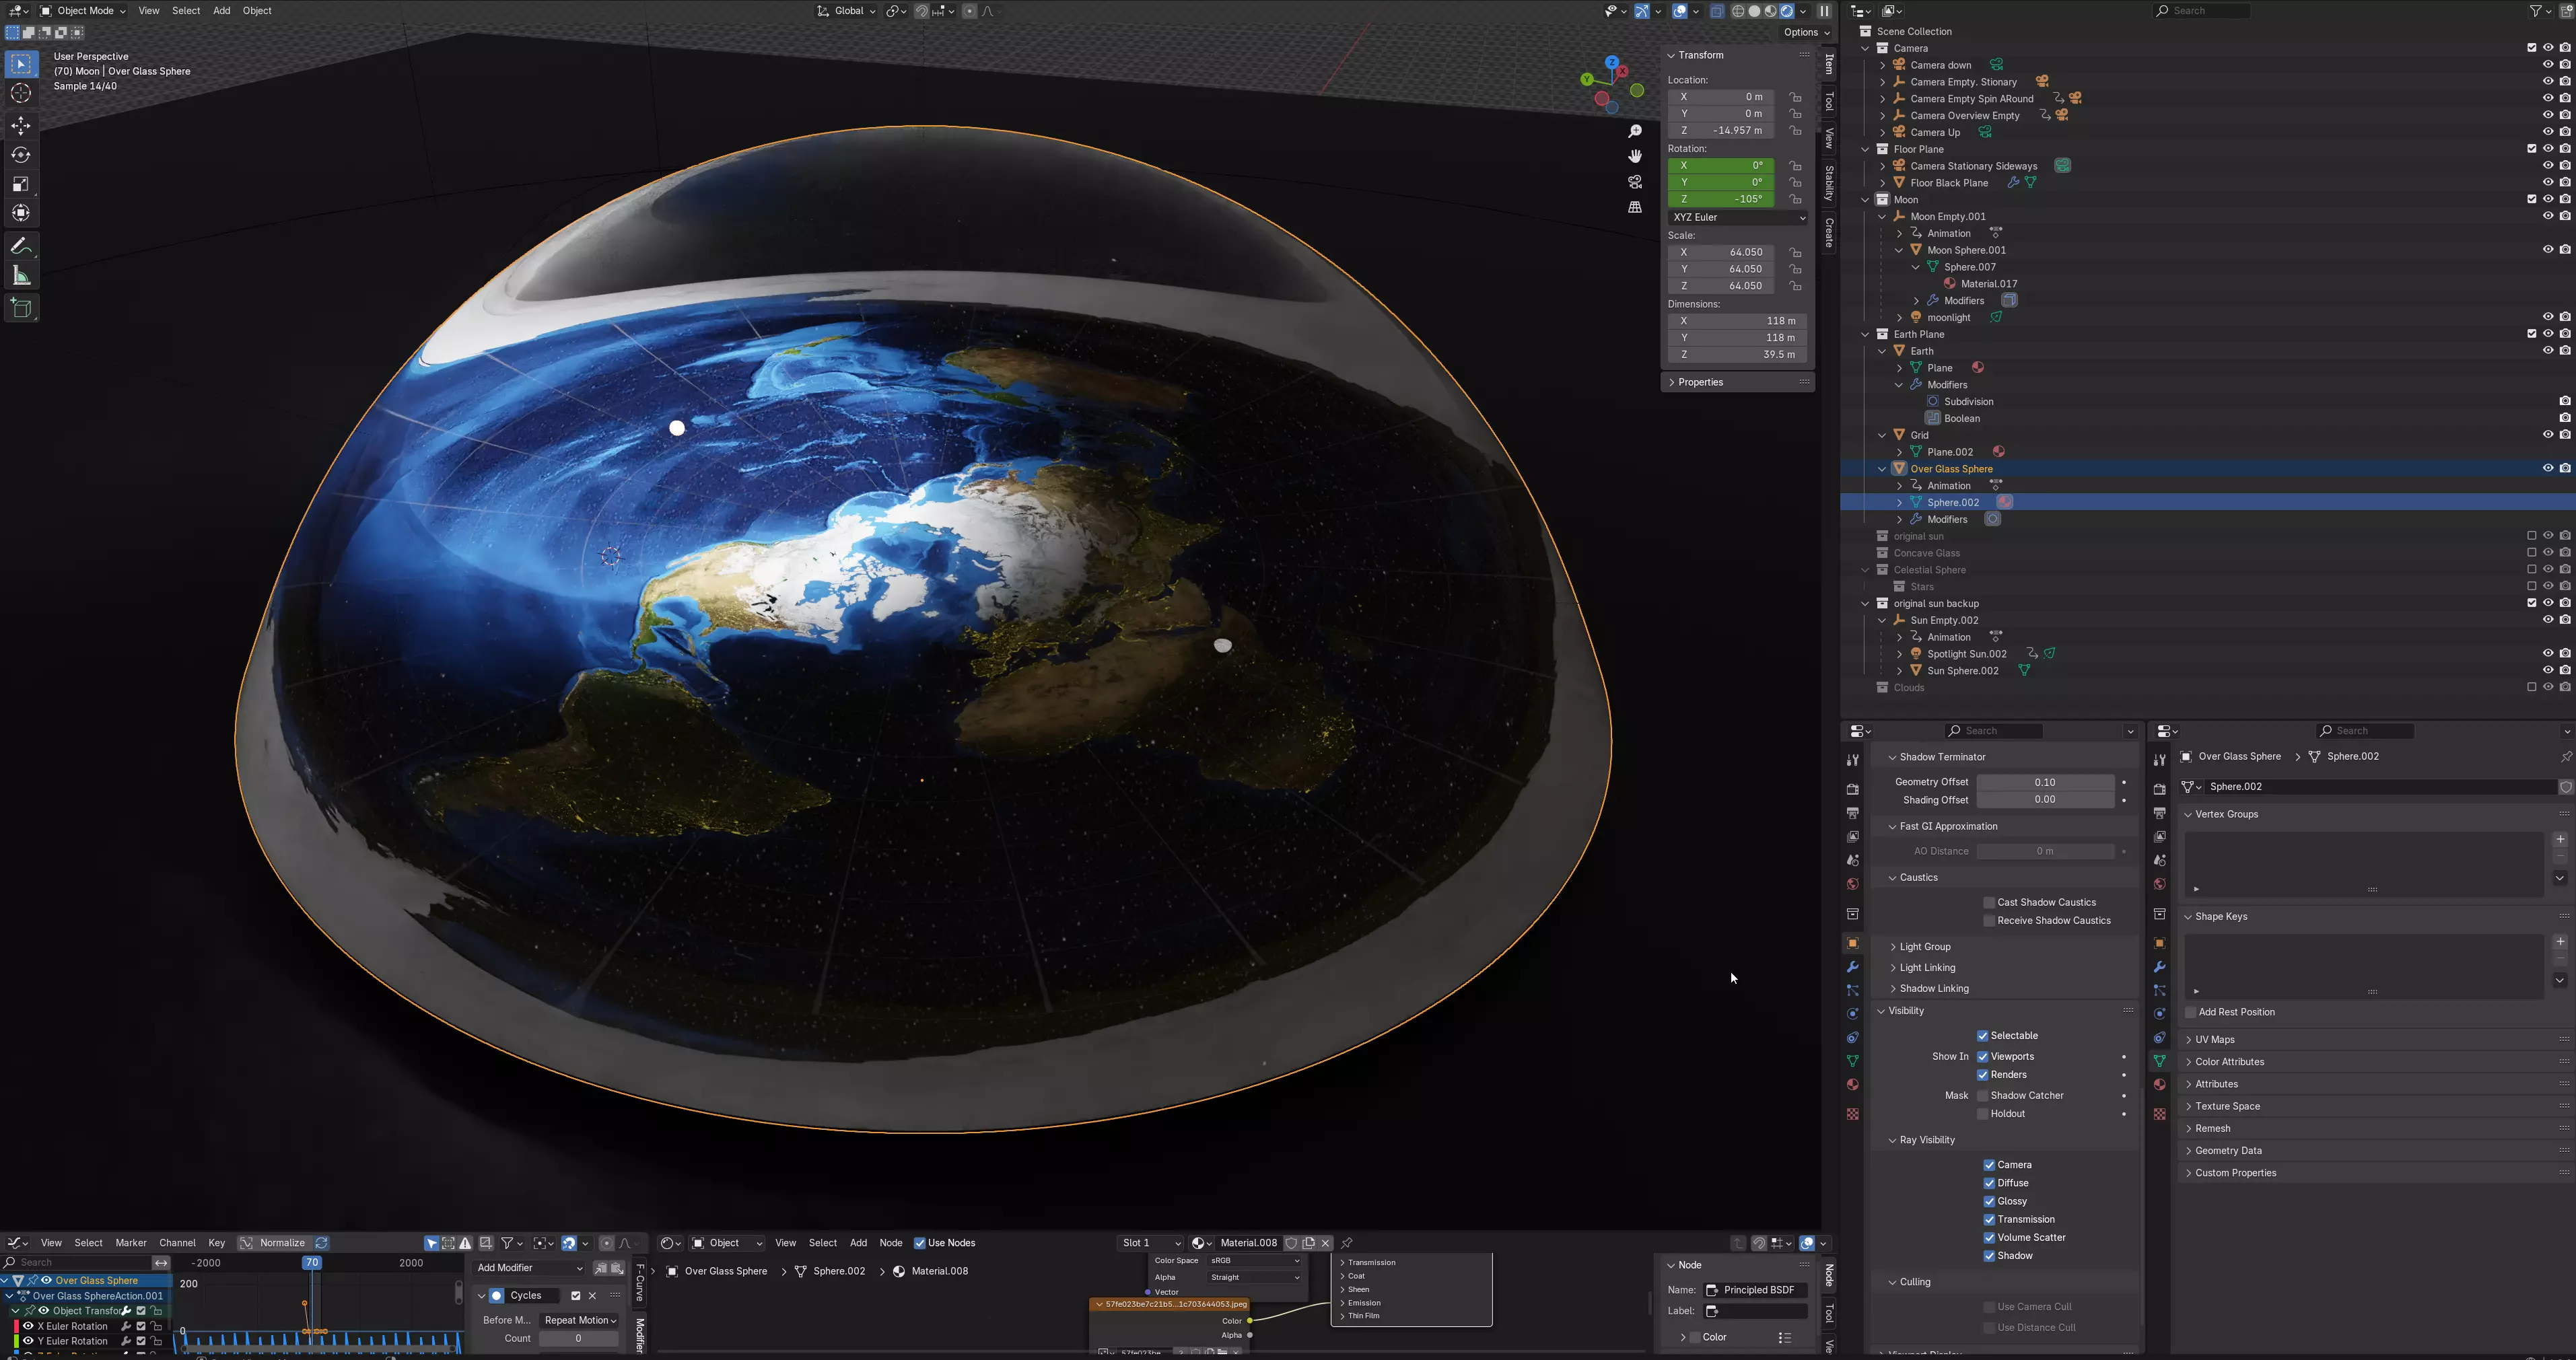This screenshot has height=1360, width=2576.
Task: Click the Add Cube tool
Action: click(x=21, y=308)
